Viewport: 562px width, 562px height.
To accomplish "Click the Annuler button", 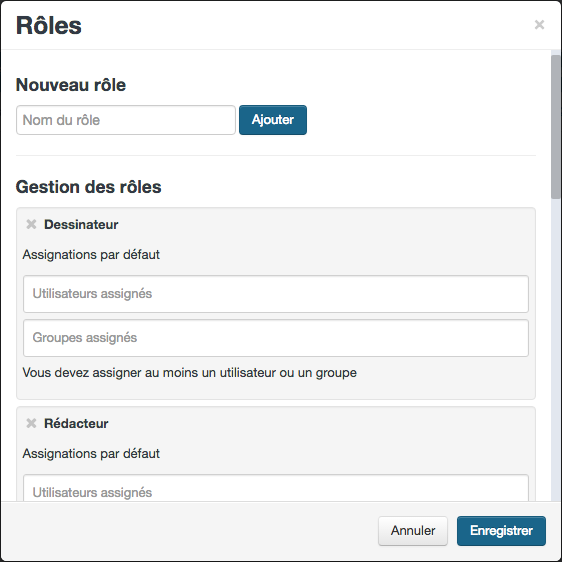I will tap(413, 531).
